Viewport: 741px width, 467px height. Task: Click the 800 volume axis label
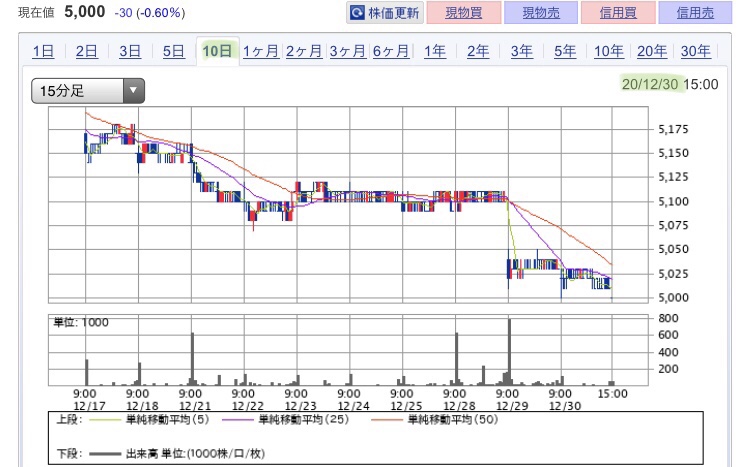point(669,318)
